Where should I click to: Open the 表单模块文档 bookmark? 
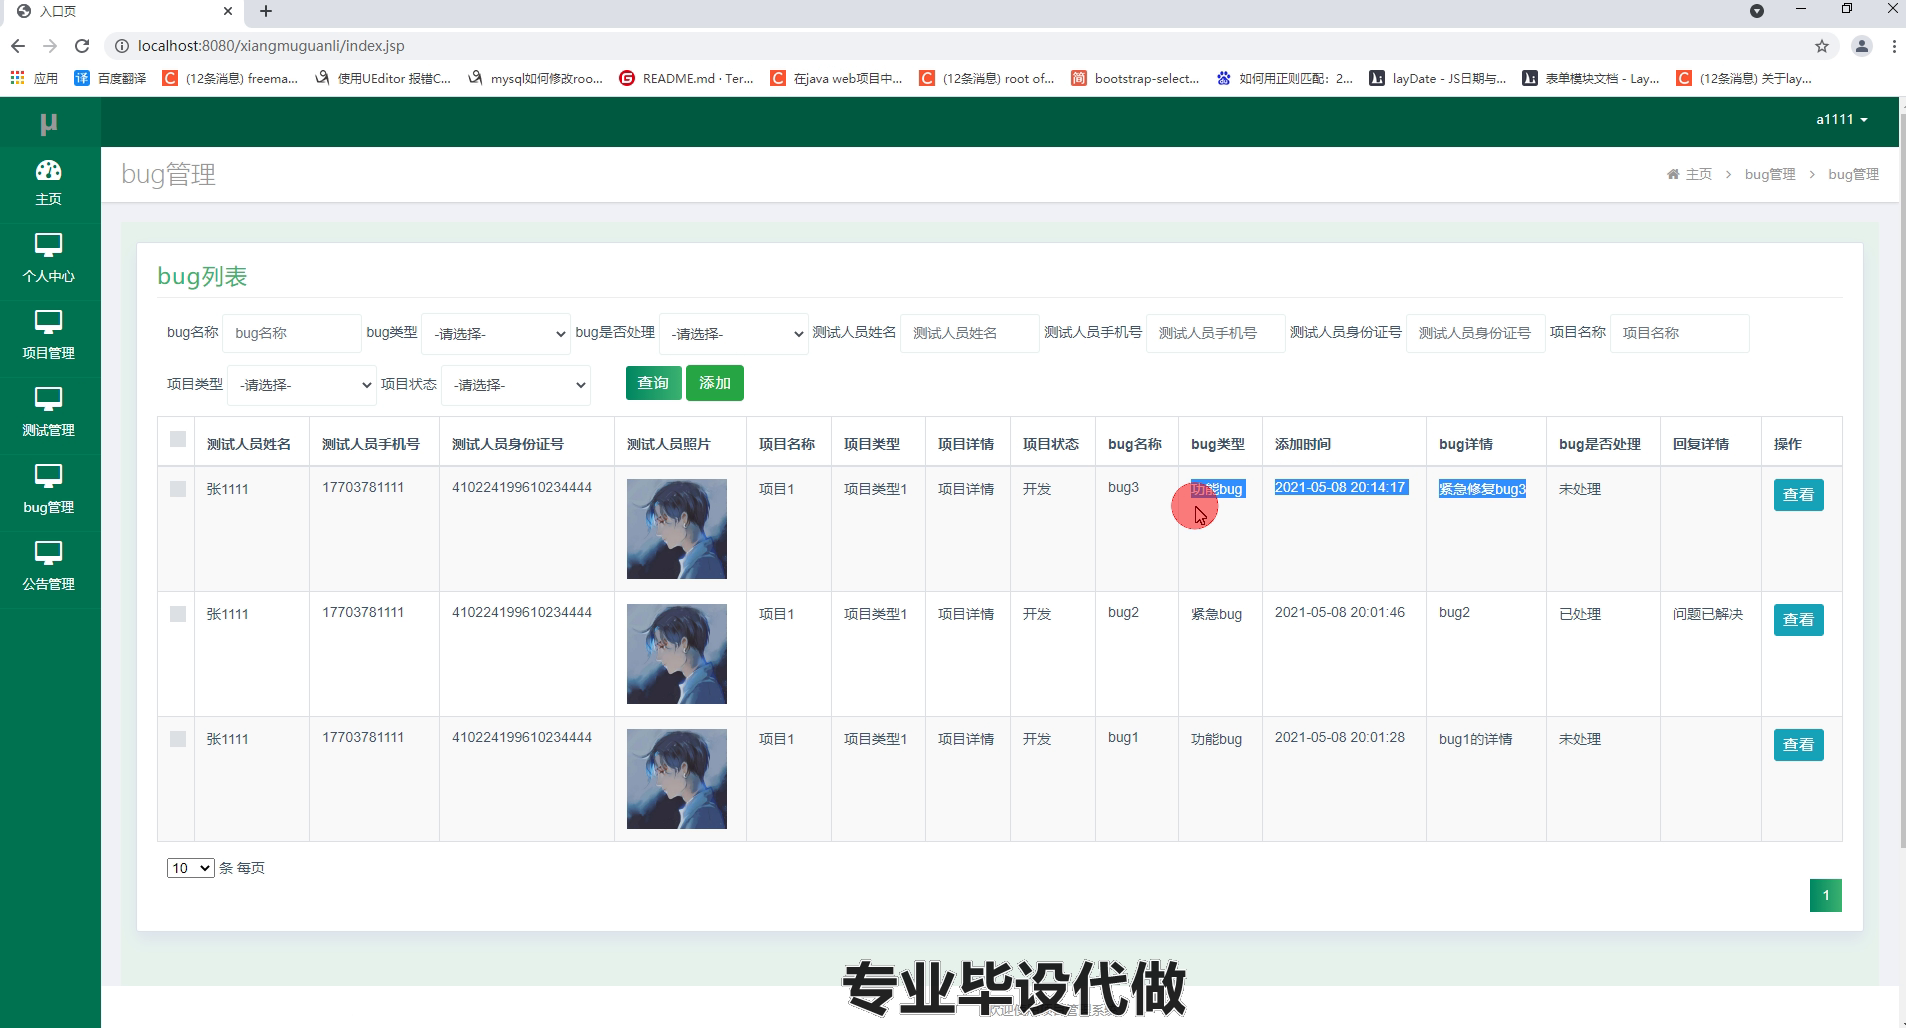pos(1591,78)
